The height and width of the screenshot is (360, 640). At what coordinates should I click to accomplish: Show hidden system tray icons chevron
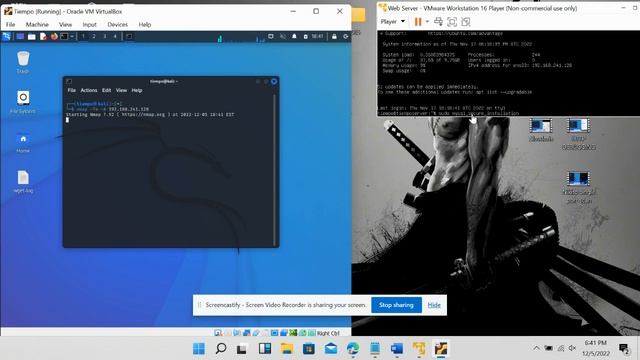(x=536, y=348)
